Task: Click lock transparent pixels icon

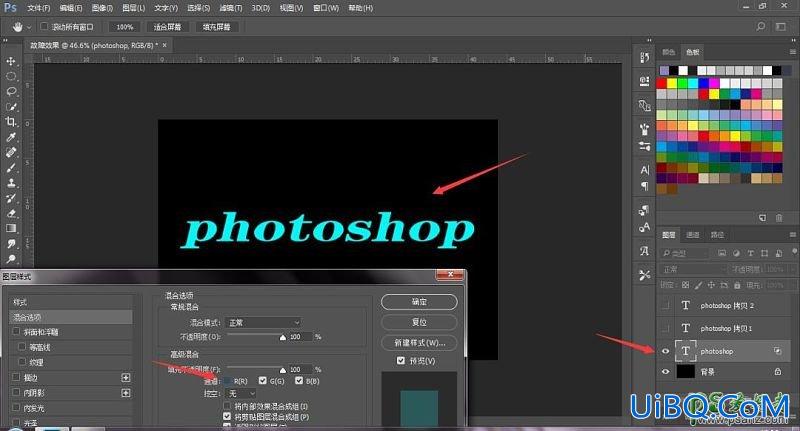Action: [x=685, y=285]
